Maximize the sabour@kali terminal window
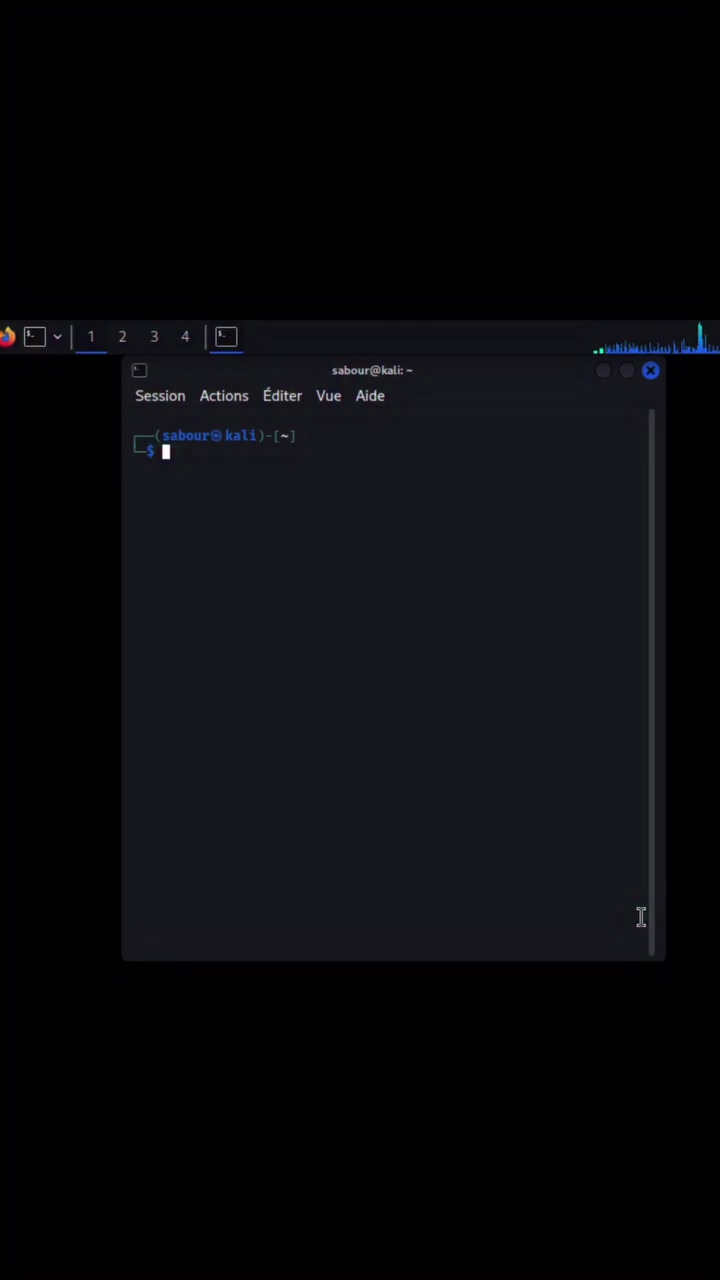The height and width of the screenshot is (1280, 720). pyautogui.click(x=626, y=371)
